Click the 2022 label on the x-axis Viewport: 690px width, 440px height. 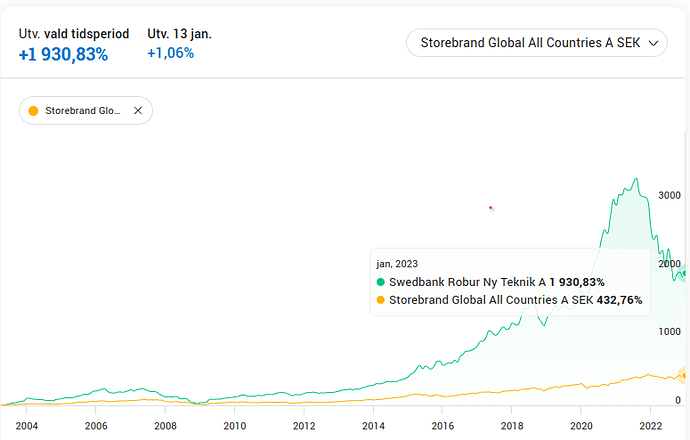coord(650,426)
